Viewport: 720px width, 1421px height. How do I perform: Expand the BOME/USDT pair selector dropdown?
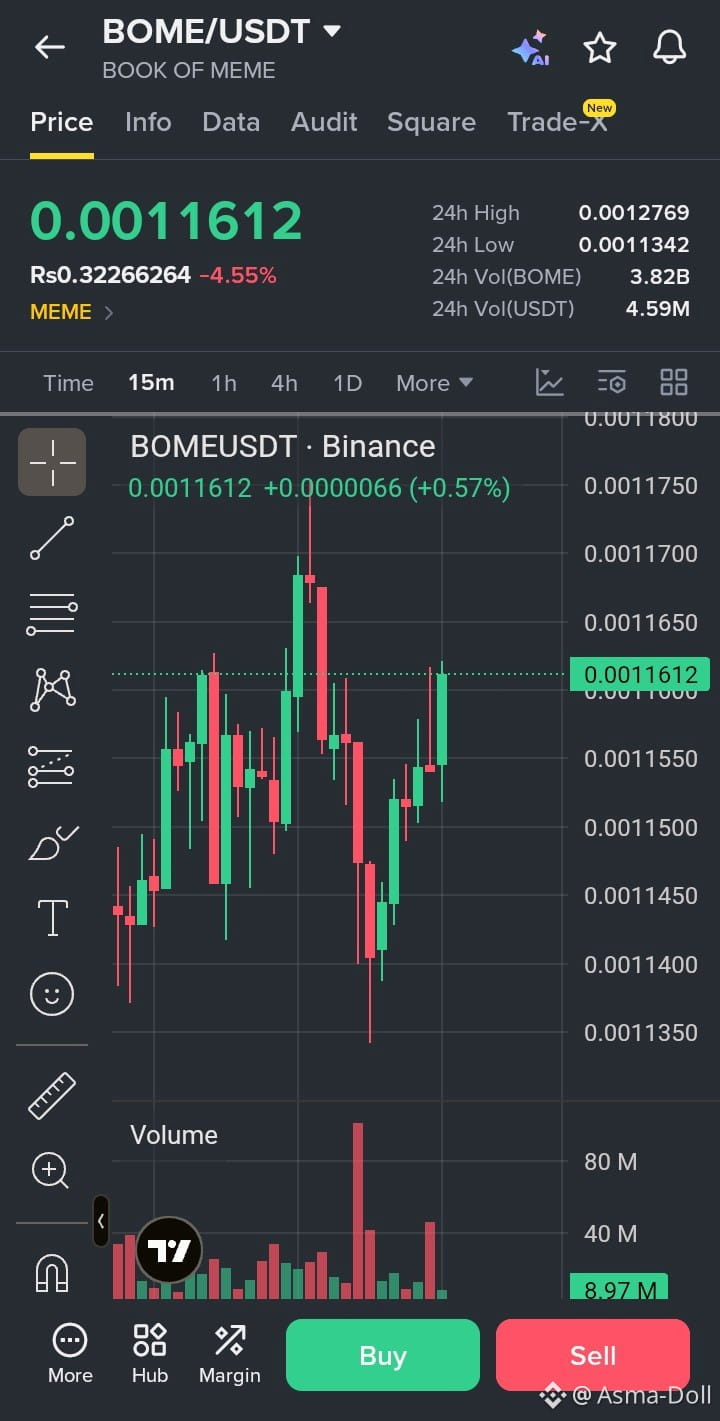[332, 31]
